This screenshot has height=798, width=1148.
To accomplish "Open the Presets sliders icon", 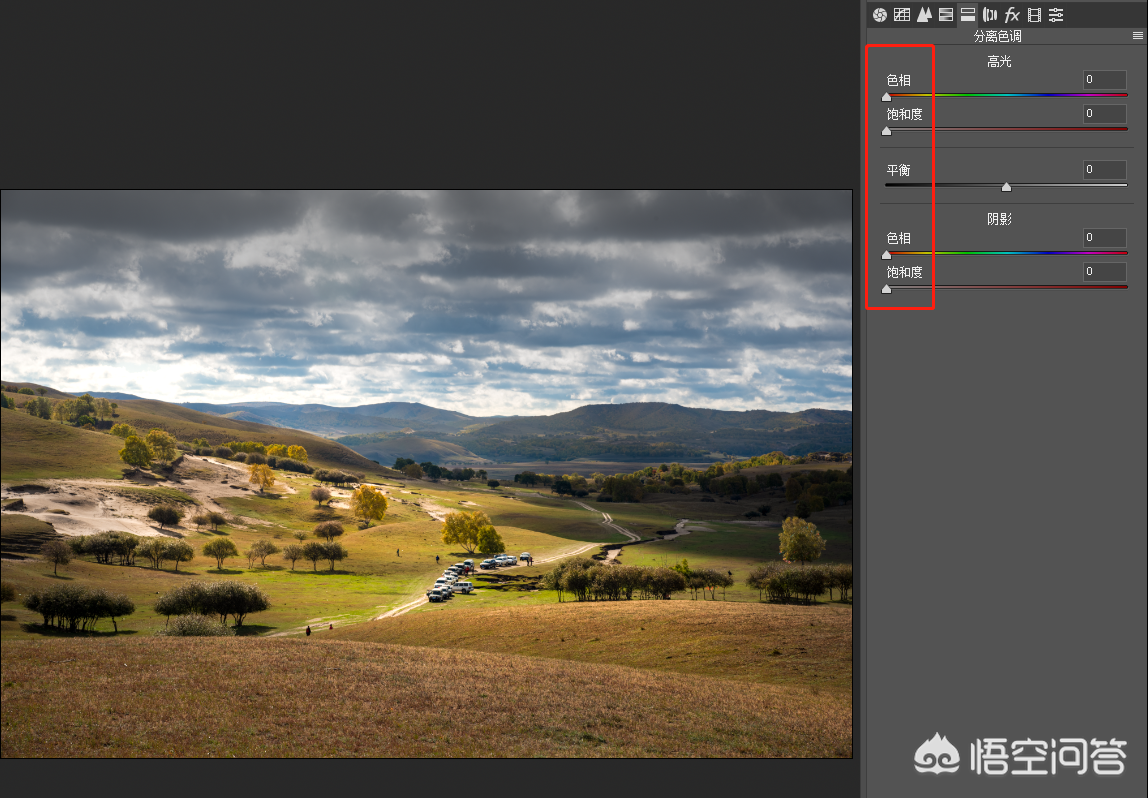I will pyautogui.click(x=1056, y=15).
